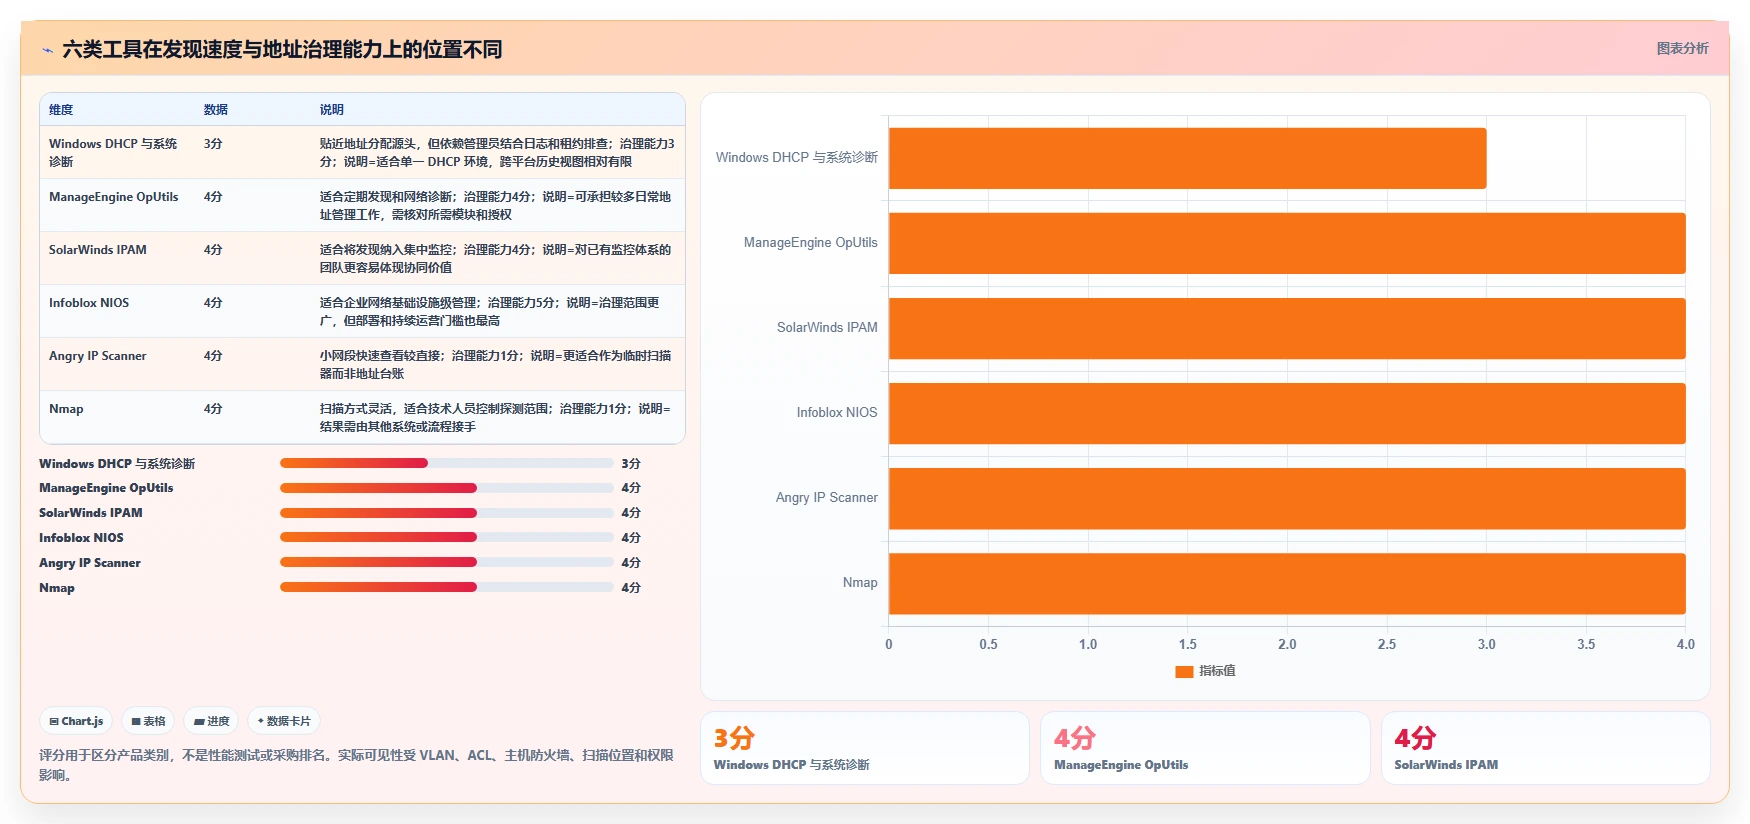Click the 进度 tag chip
This screenshot has height=824, width=1750.
coord(211,721)
